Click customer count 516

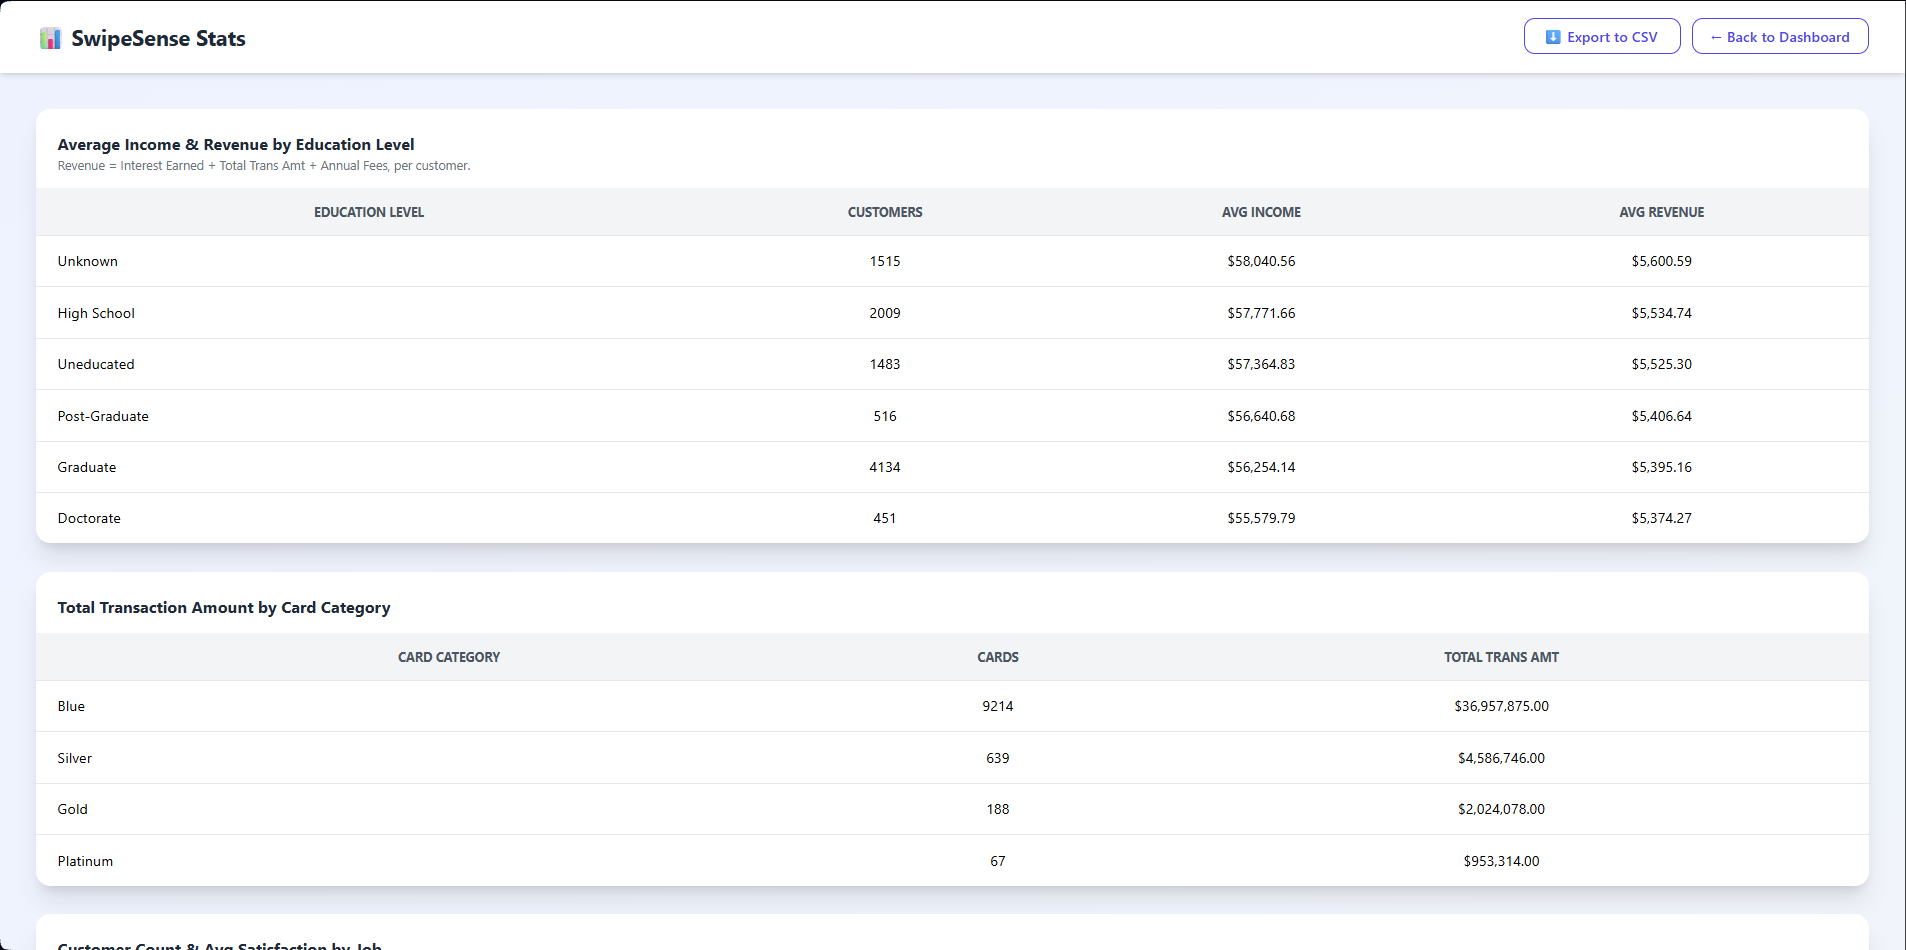[885, 416]
